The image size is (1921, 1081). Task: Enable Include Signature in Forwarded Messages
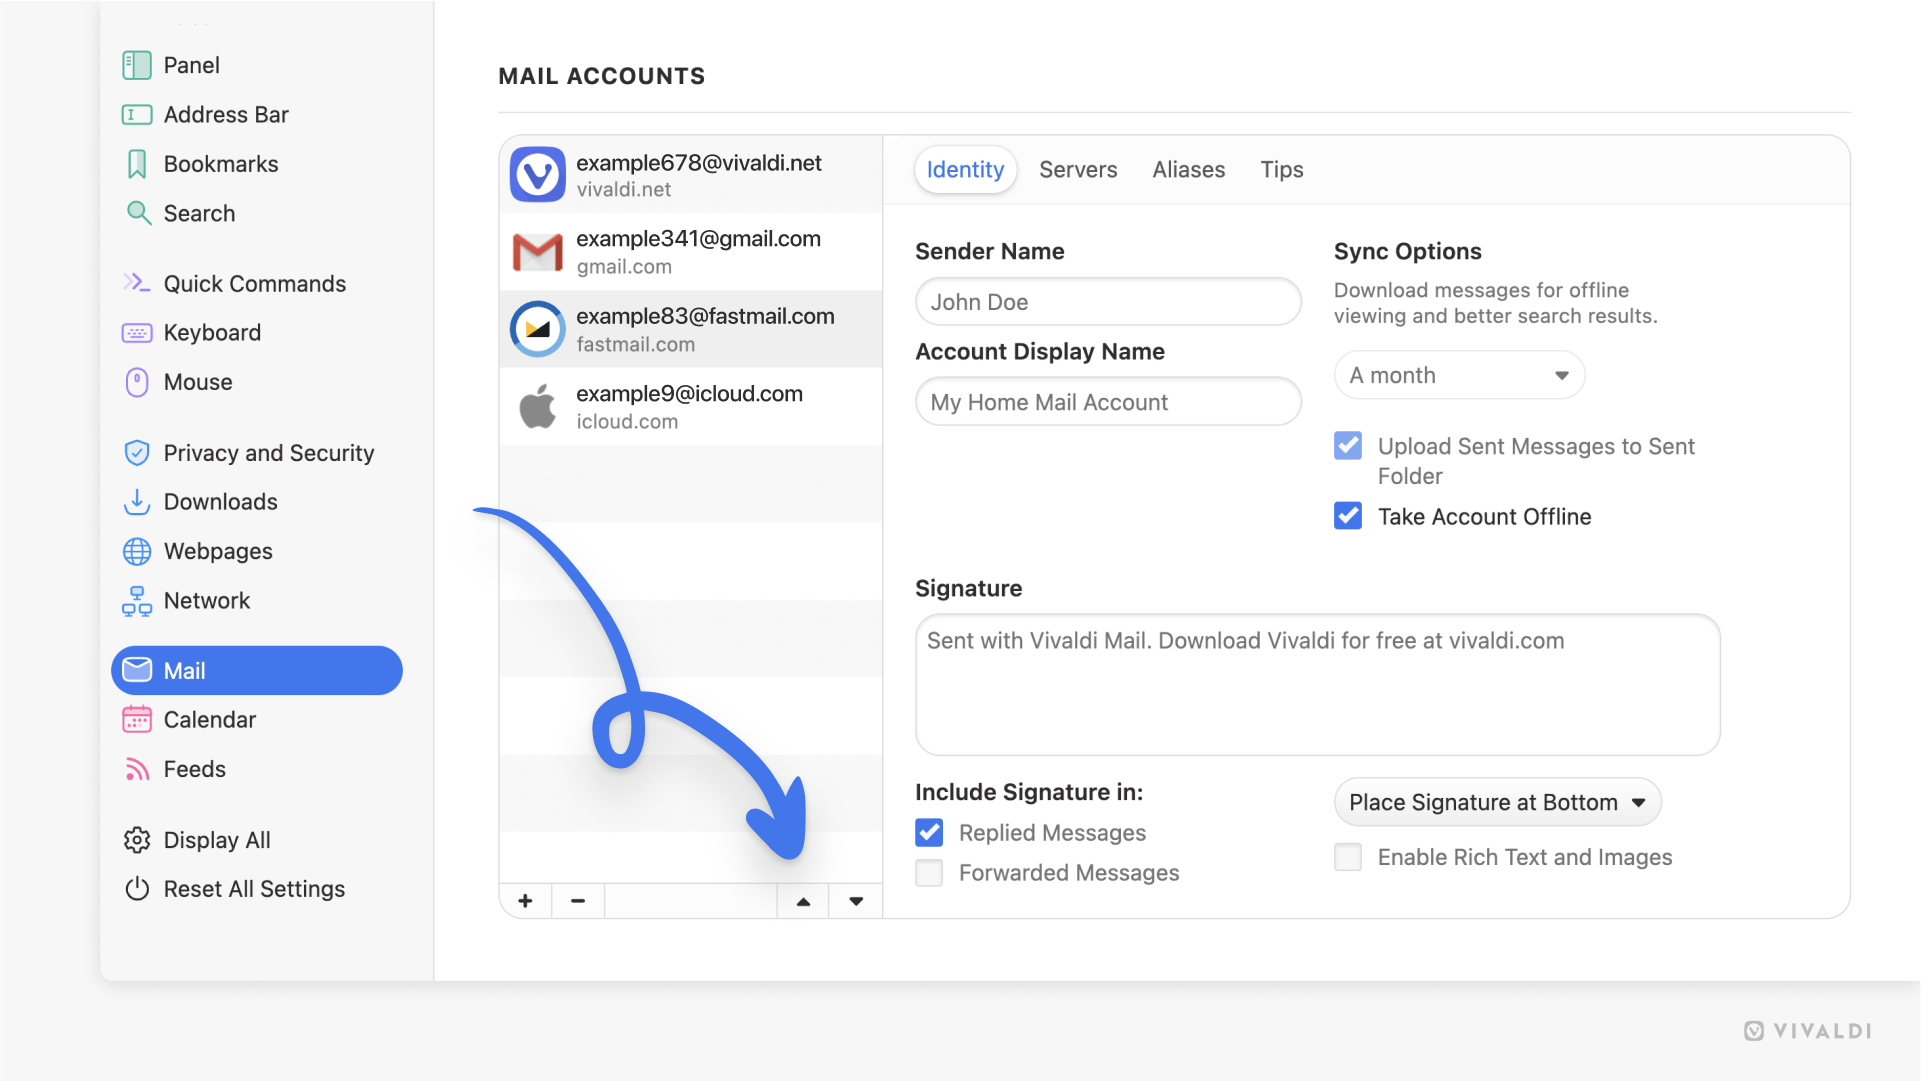click(x=930, y=872)
